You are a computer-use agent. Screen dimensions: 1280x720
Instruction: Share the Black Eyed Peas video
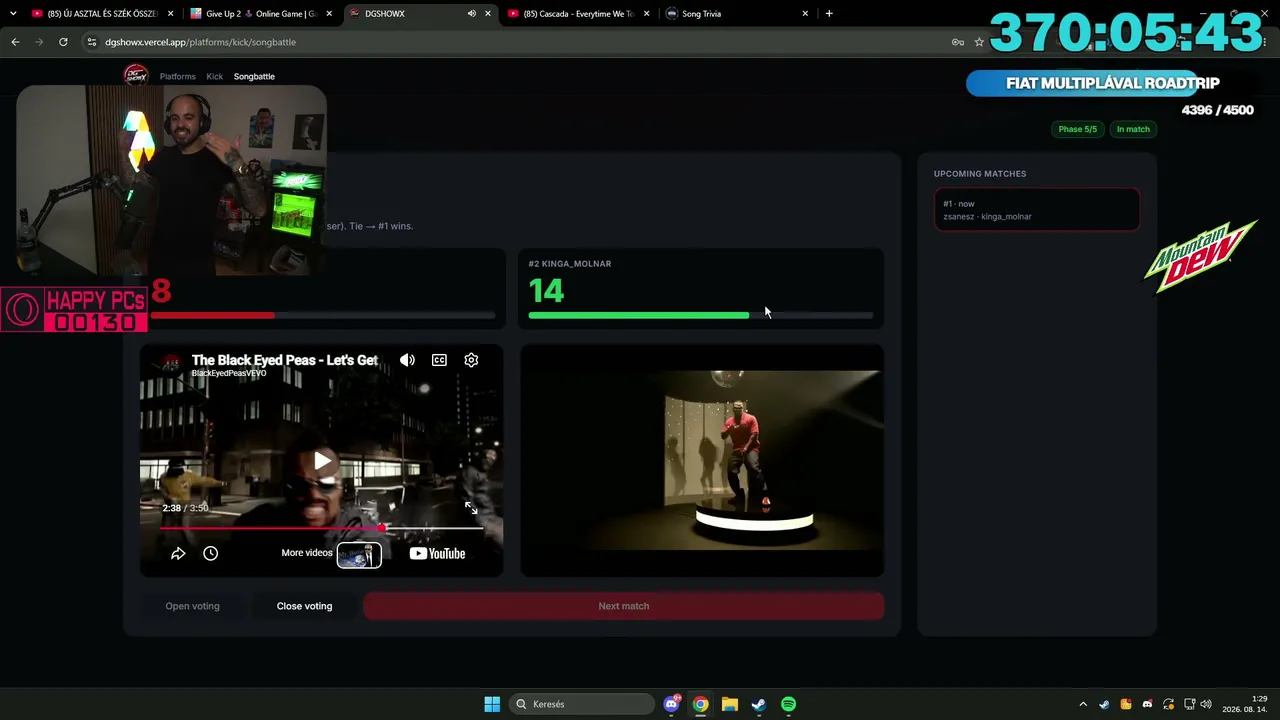pyautogui.click(x=178, y=553)
